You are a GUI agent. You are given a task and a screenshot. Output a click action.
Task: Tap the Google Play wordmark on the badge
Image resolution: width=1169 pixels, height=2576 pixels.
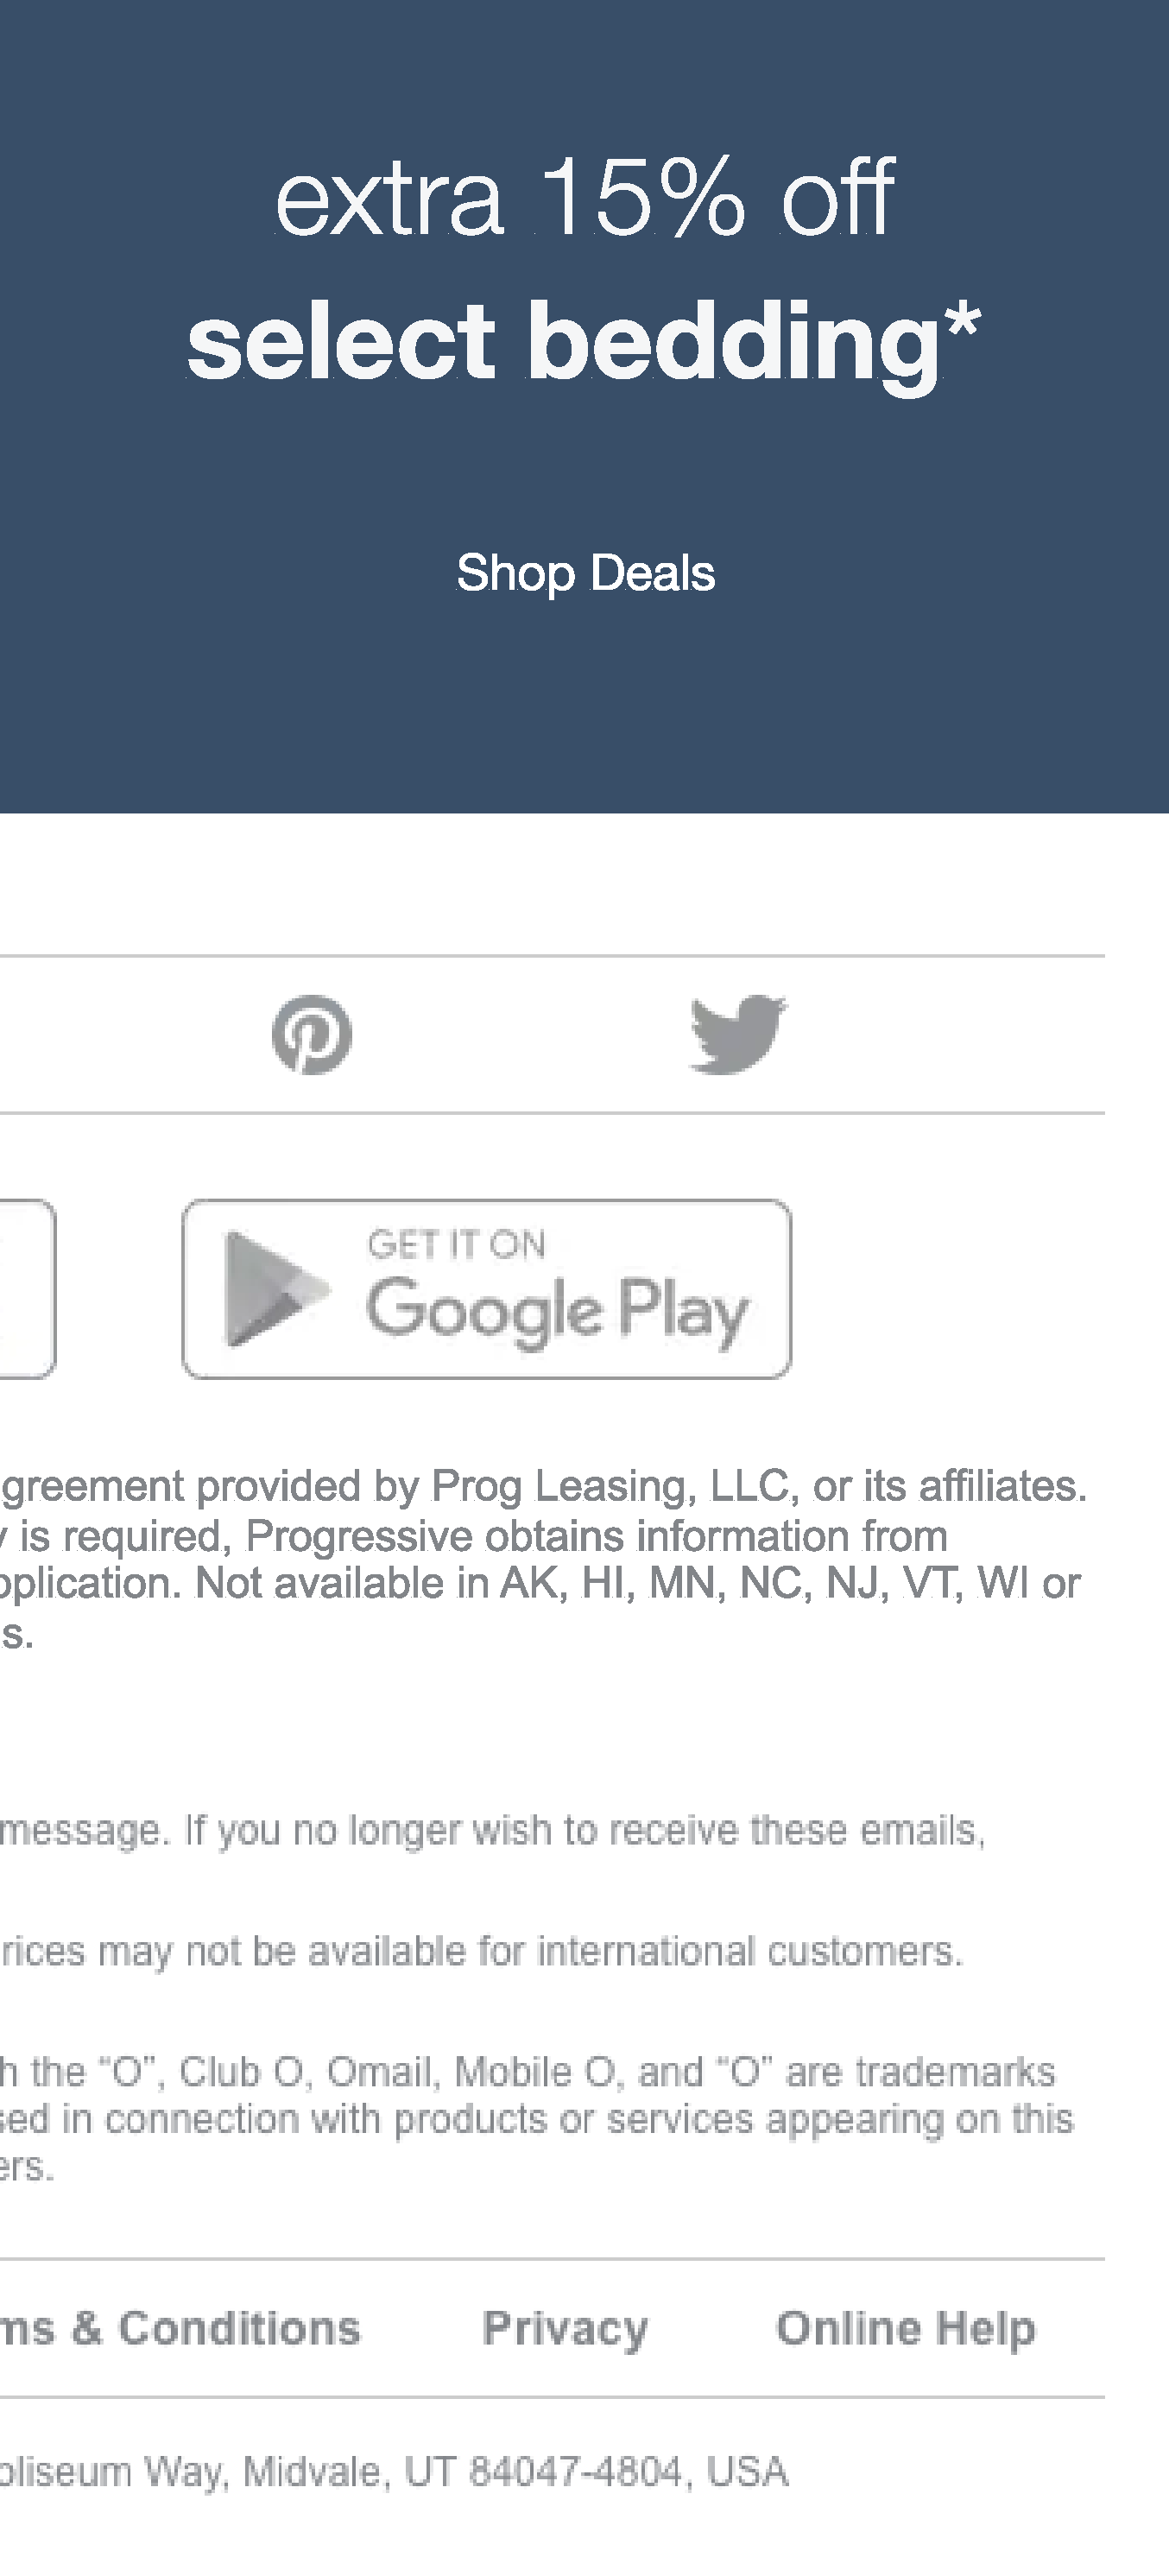[557, 1310]
